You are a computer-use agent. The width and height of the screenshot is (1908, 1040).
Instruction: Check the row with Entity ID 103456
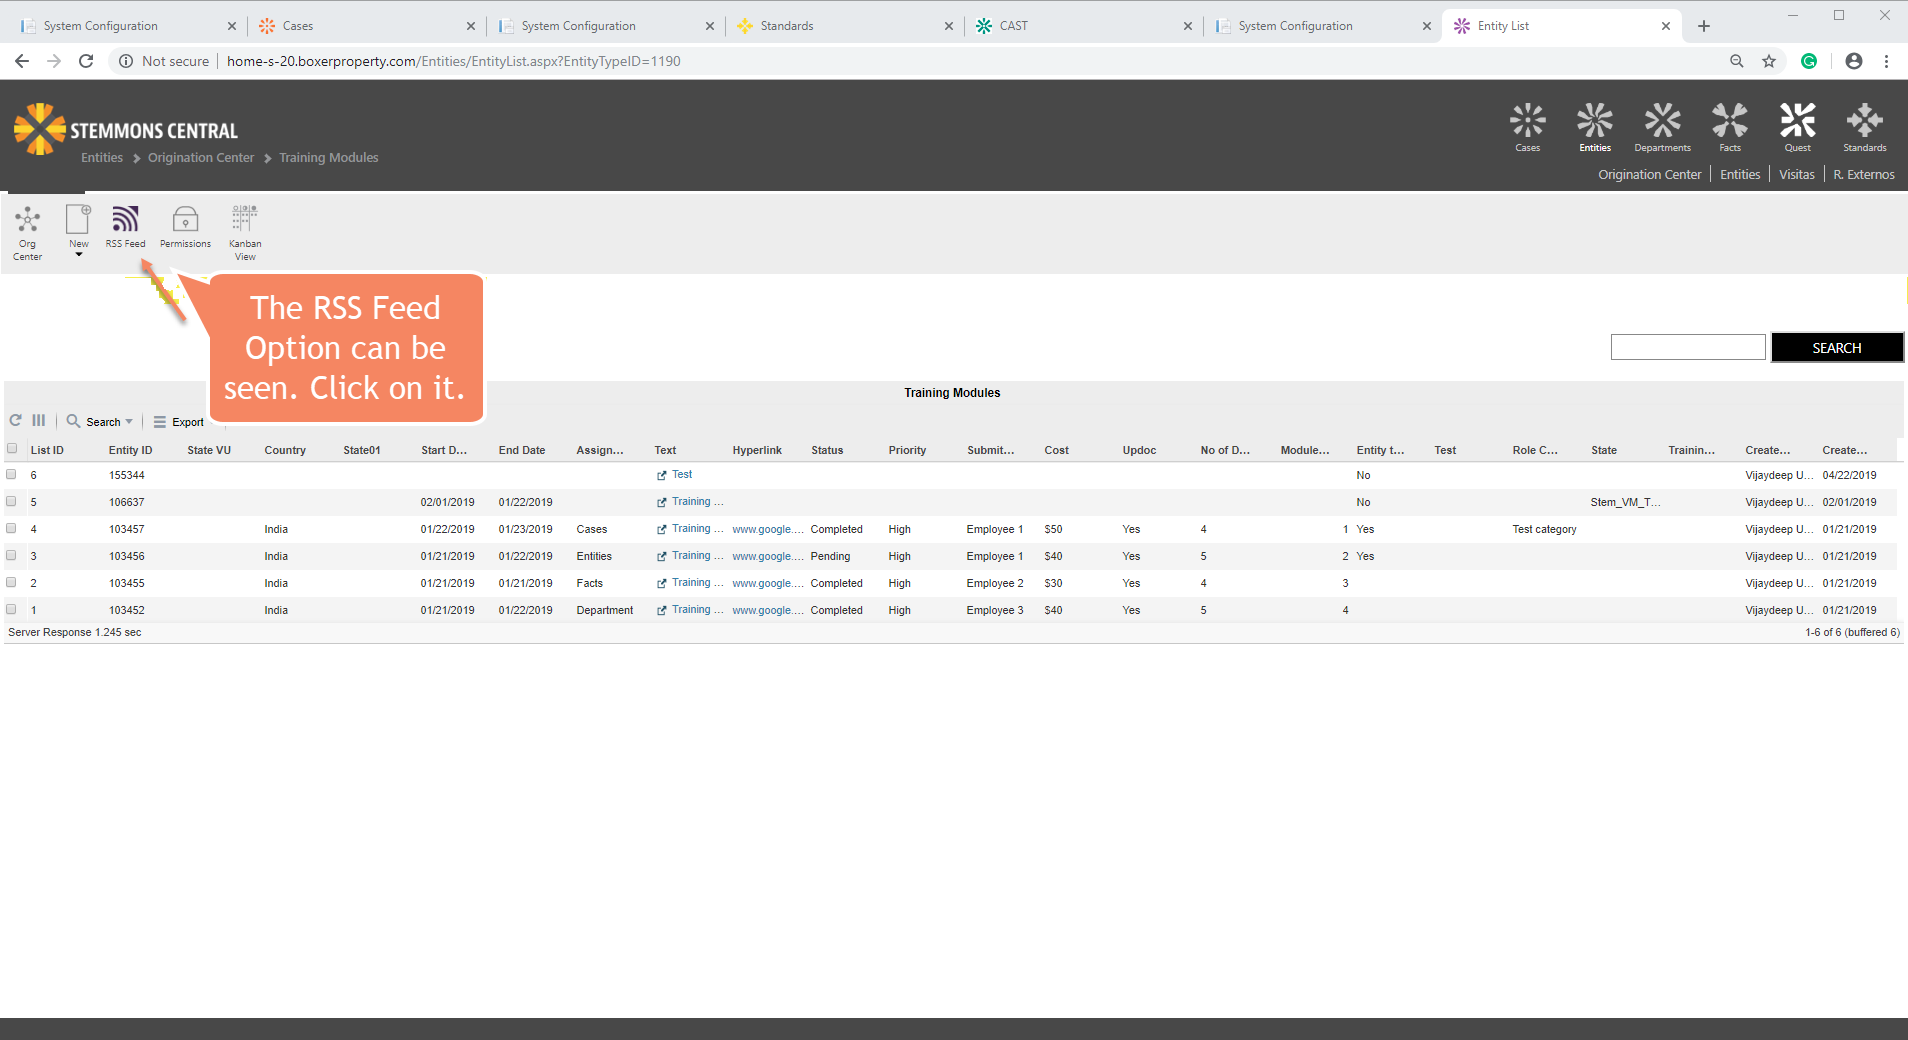click(x=12, y=555)
